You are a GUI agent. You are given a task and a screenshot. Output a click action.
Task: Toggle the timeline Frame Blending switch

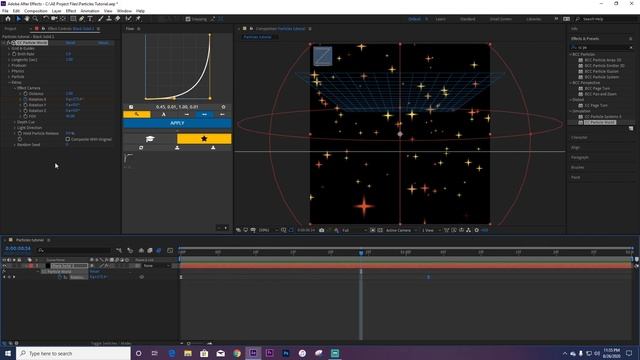pyautogui.click(x=150, y=250)
